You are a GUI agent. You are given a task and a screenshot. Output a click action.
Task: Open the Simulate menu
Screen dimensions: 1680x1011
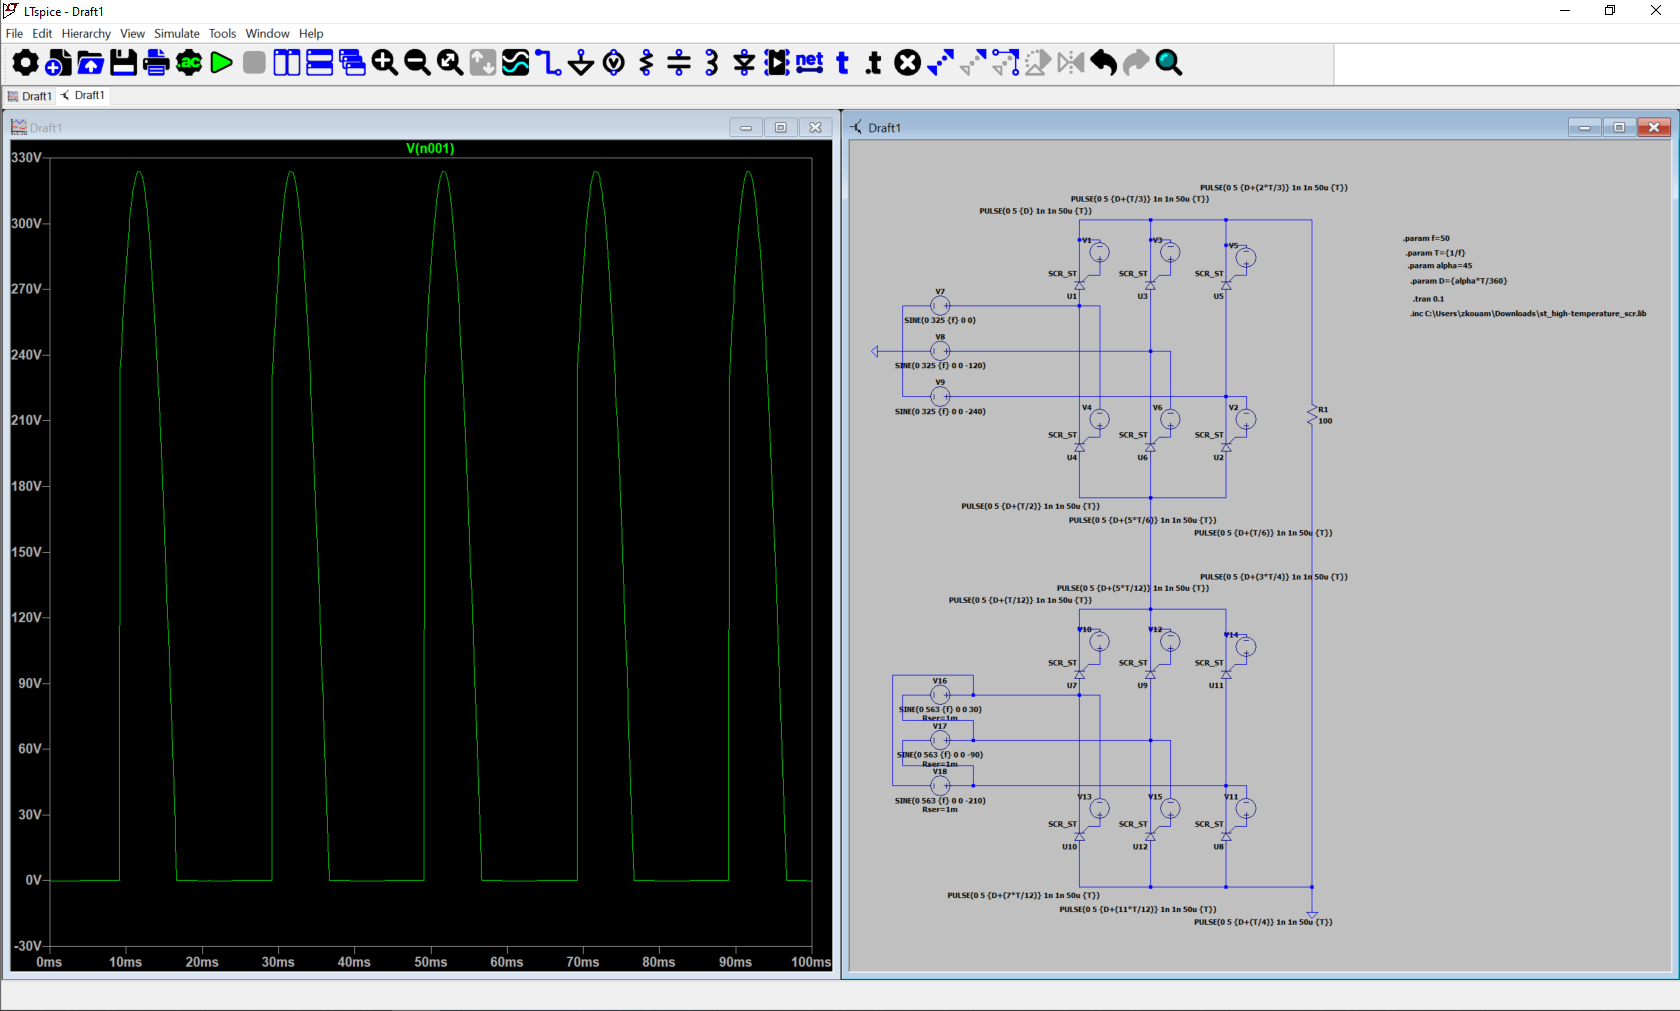(176, 33)
